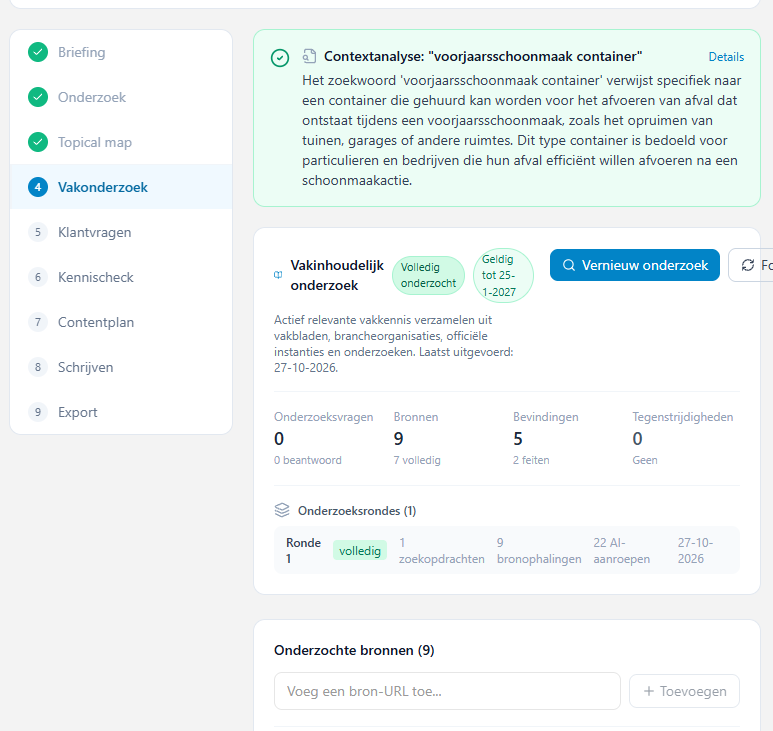Click the volledig badge in Ronde 1
The width and height of the screenshot is (773, 731).
click(360, 551)
